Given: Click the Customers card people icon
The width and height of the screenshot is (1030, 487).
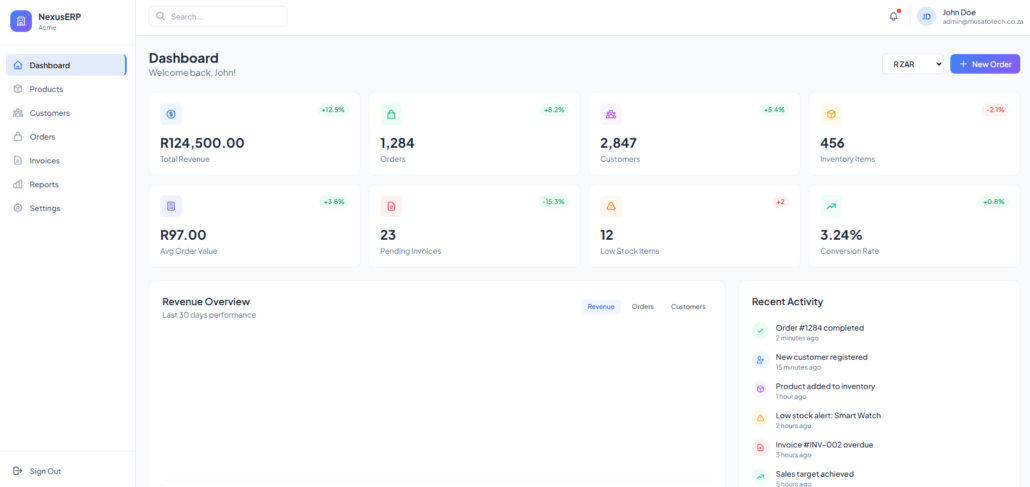Looking at the screenshot, I should 611,114.
